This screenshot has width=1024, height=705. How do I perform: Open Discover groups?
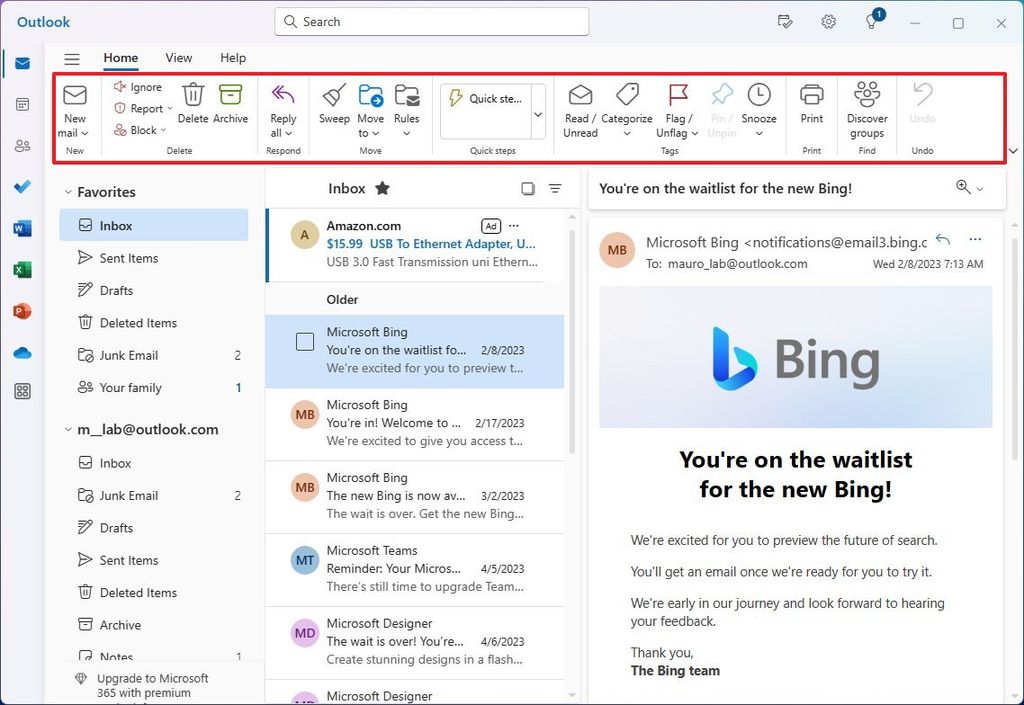tap(866, 110)
